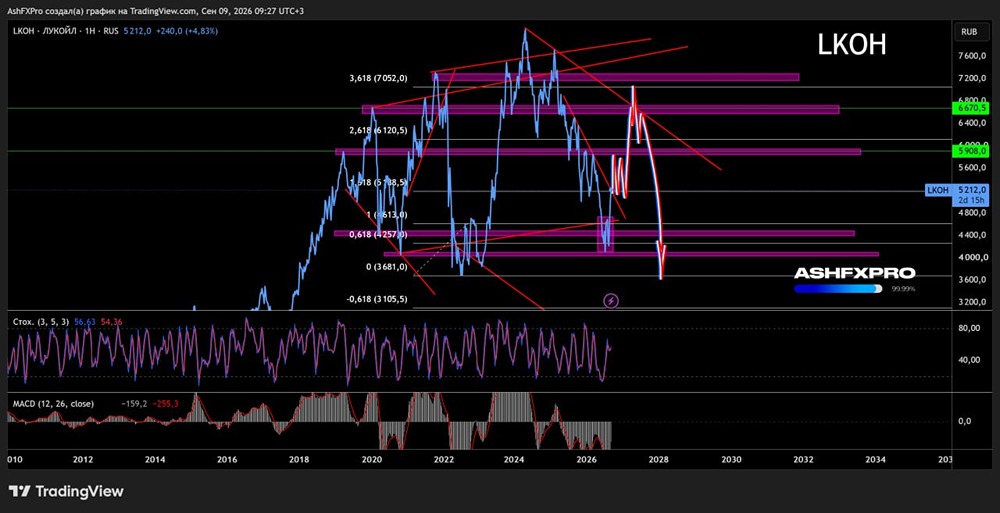Click the 2030 year on time axis
This screenshot has width=1000, height=513.
pyautogui.click(x=731, y=459)
